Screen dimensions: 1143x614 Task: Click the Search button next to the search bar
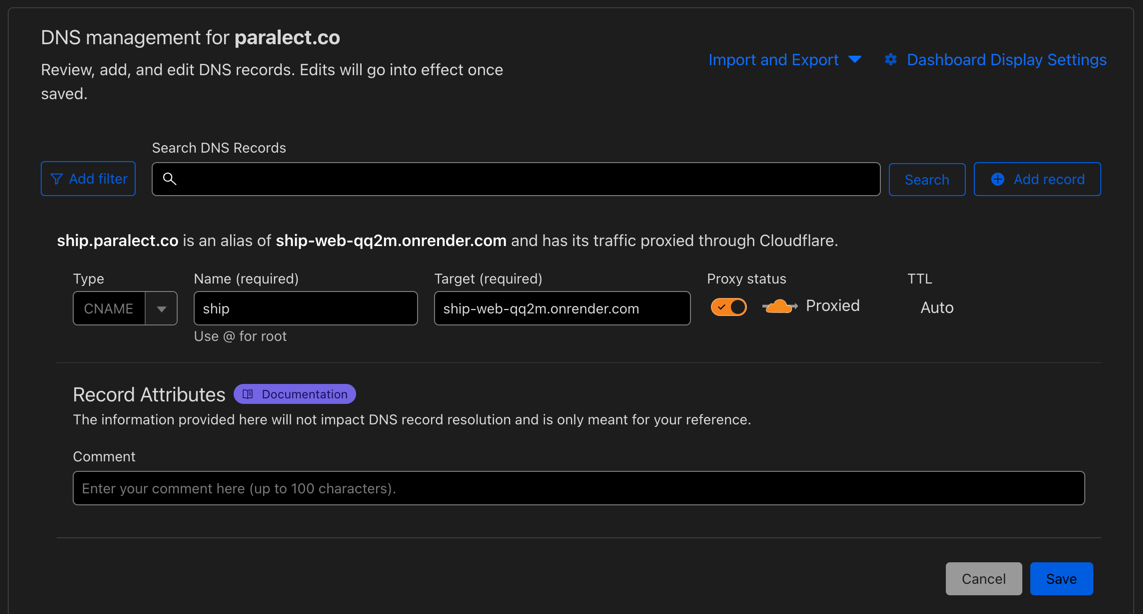coord(926,178)
